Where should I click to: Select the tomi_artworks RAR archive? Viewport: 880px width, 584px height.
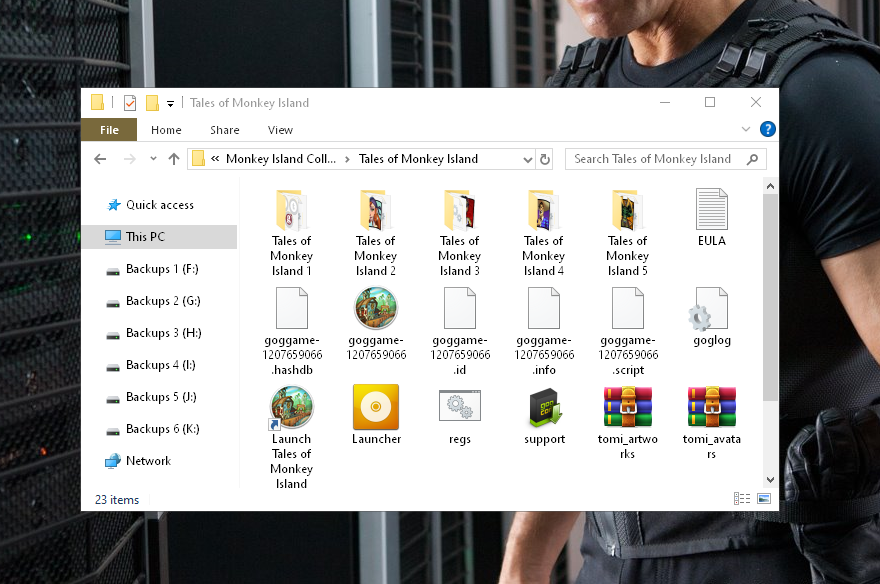(x=627, y=422)
